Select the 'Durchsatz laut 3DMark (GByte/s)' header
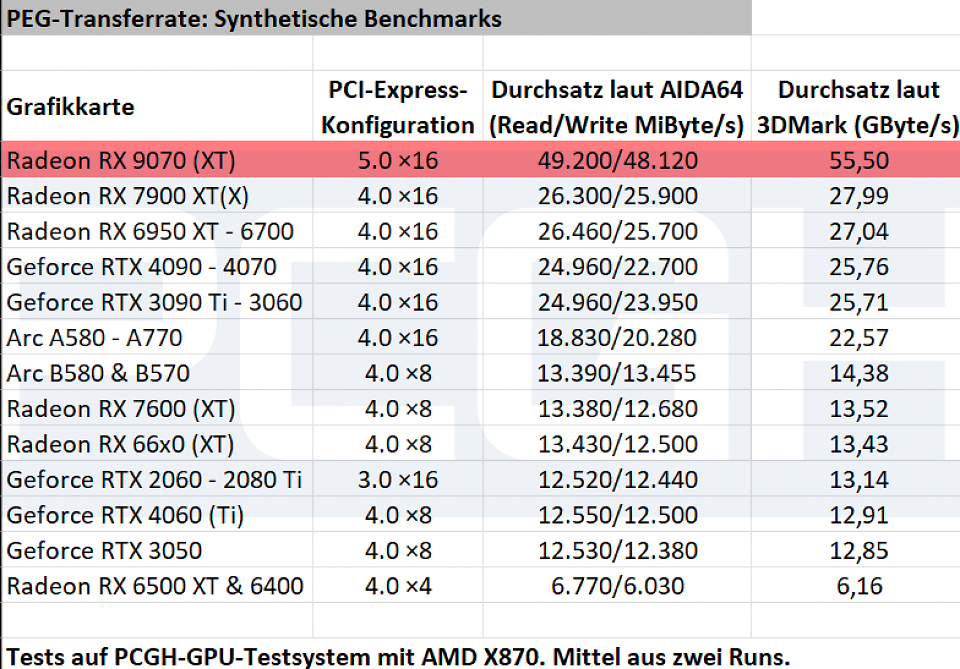Image resolution: width=960 pixels, height=669 pixels. click(857, 107)
